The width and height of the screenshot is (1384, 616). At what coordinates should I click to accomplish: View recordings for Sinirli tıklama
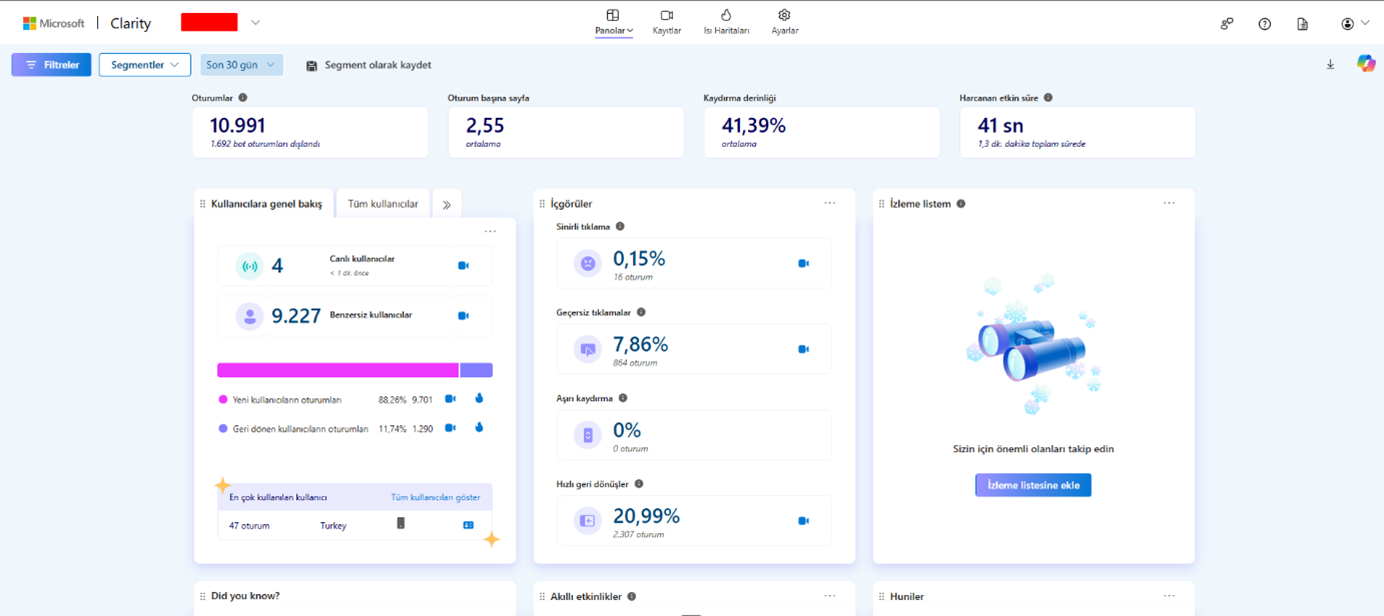[803, 264]
